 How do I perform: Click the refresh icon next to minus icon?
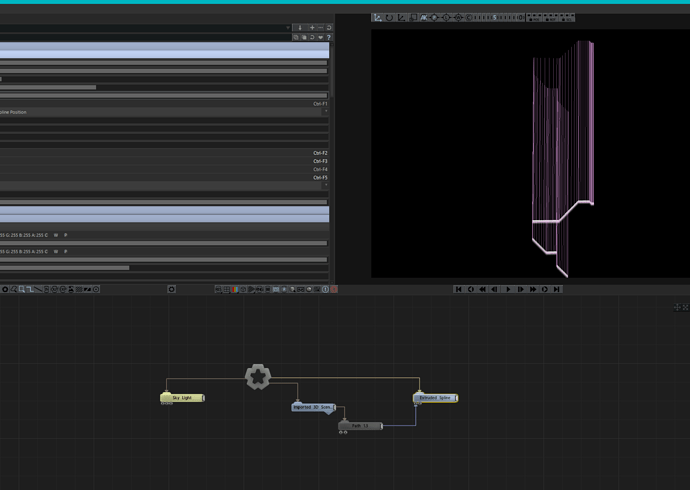click(328, 27)
